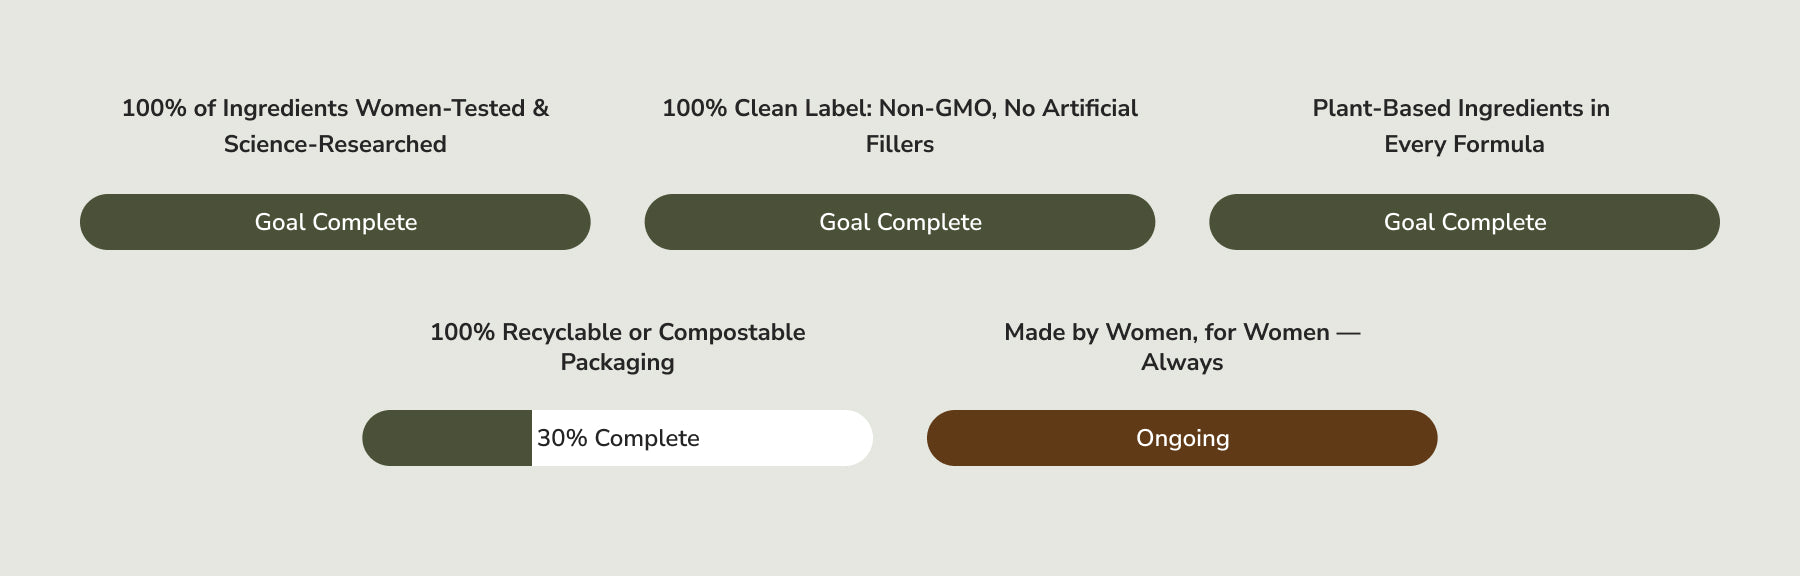Click the word "Always" above the Ongoing bar

click(x=1182, y=362)
